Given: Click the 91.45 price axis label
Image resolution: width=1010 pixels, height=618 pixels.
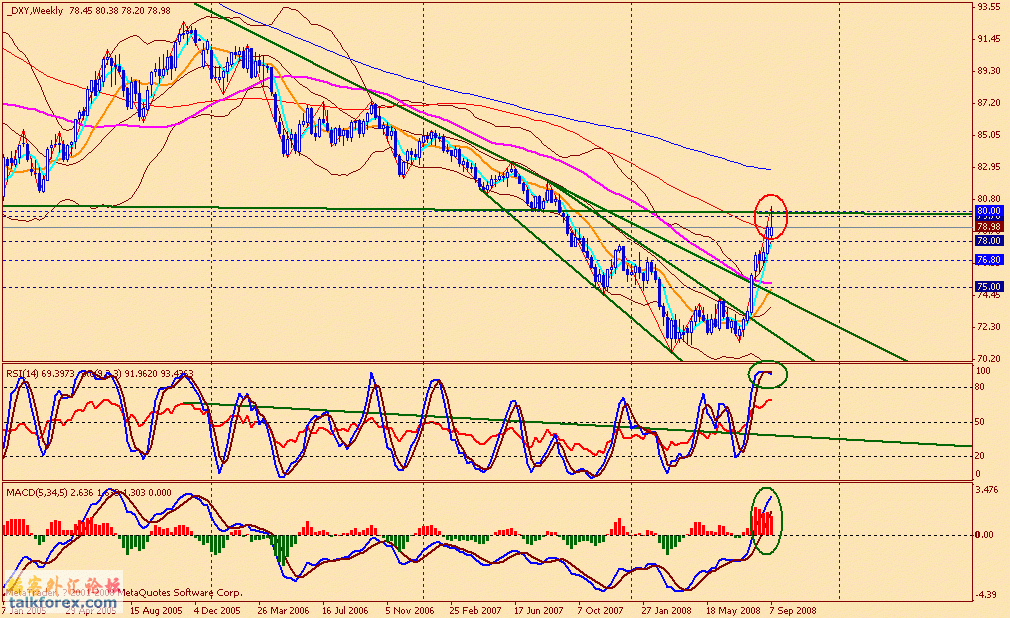Looking at the screenshot, I should click(x=988, y=39).
